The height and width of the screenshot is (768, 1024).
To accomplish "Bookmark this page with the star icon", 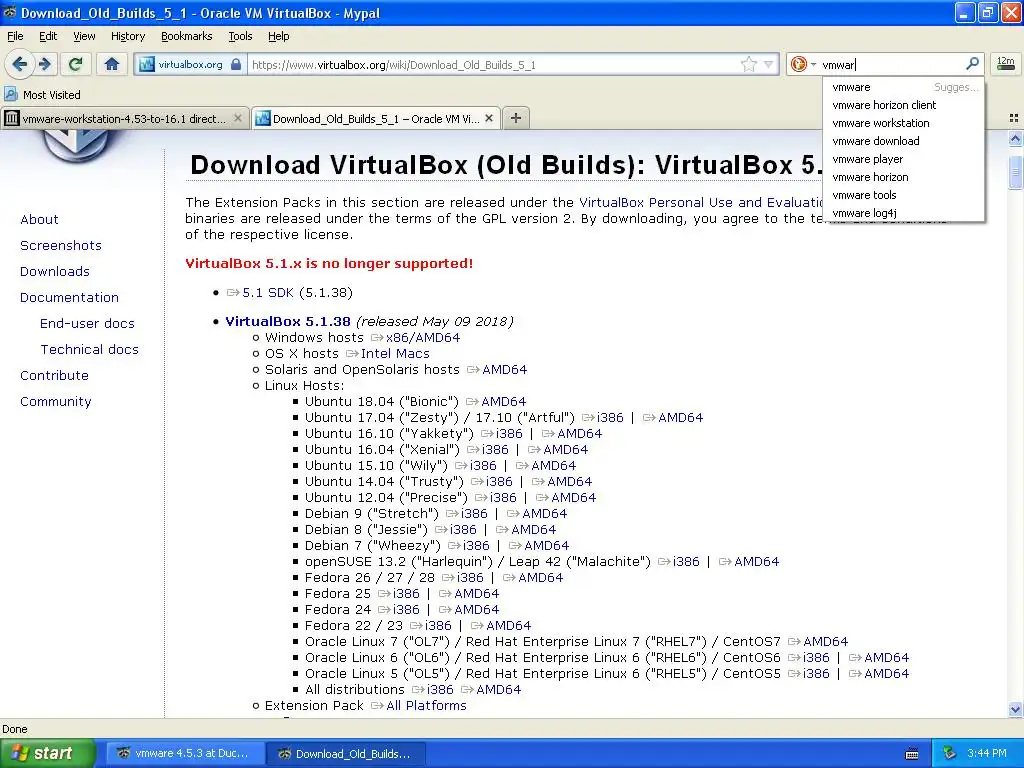I will point(748,64).
